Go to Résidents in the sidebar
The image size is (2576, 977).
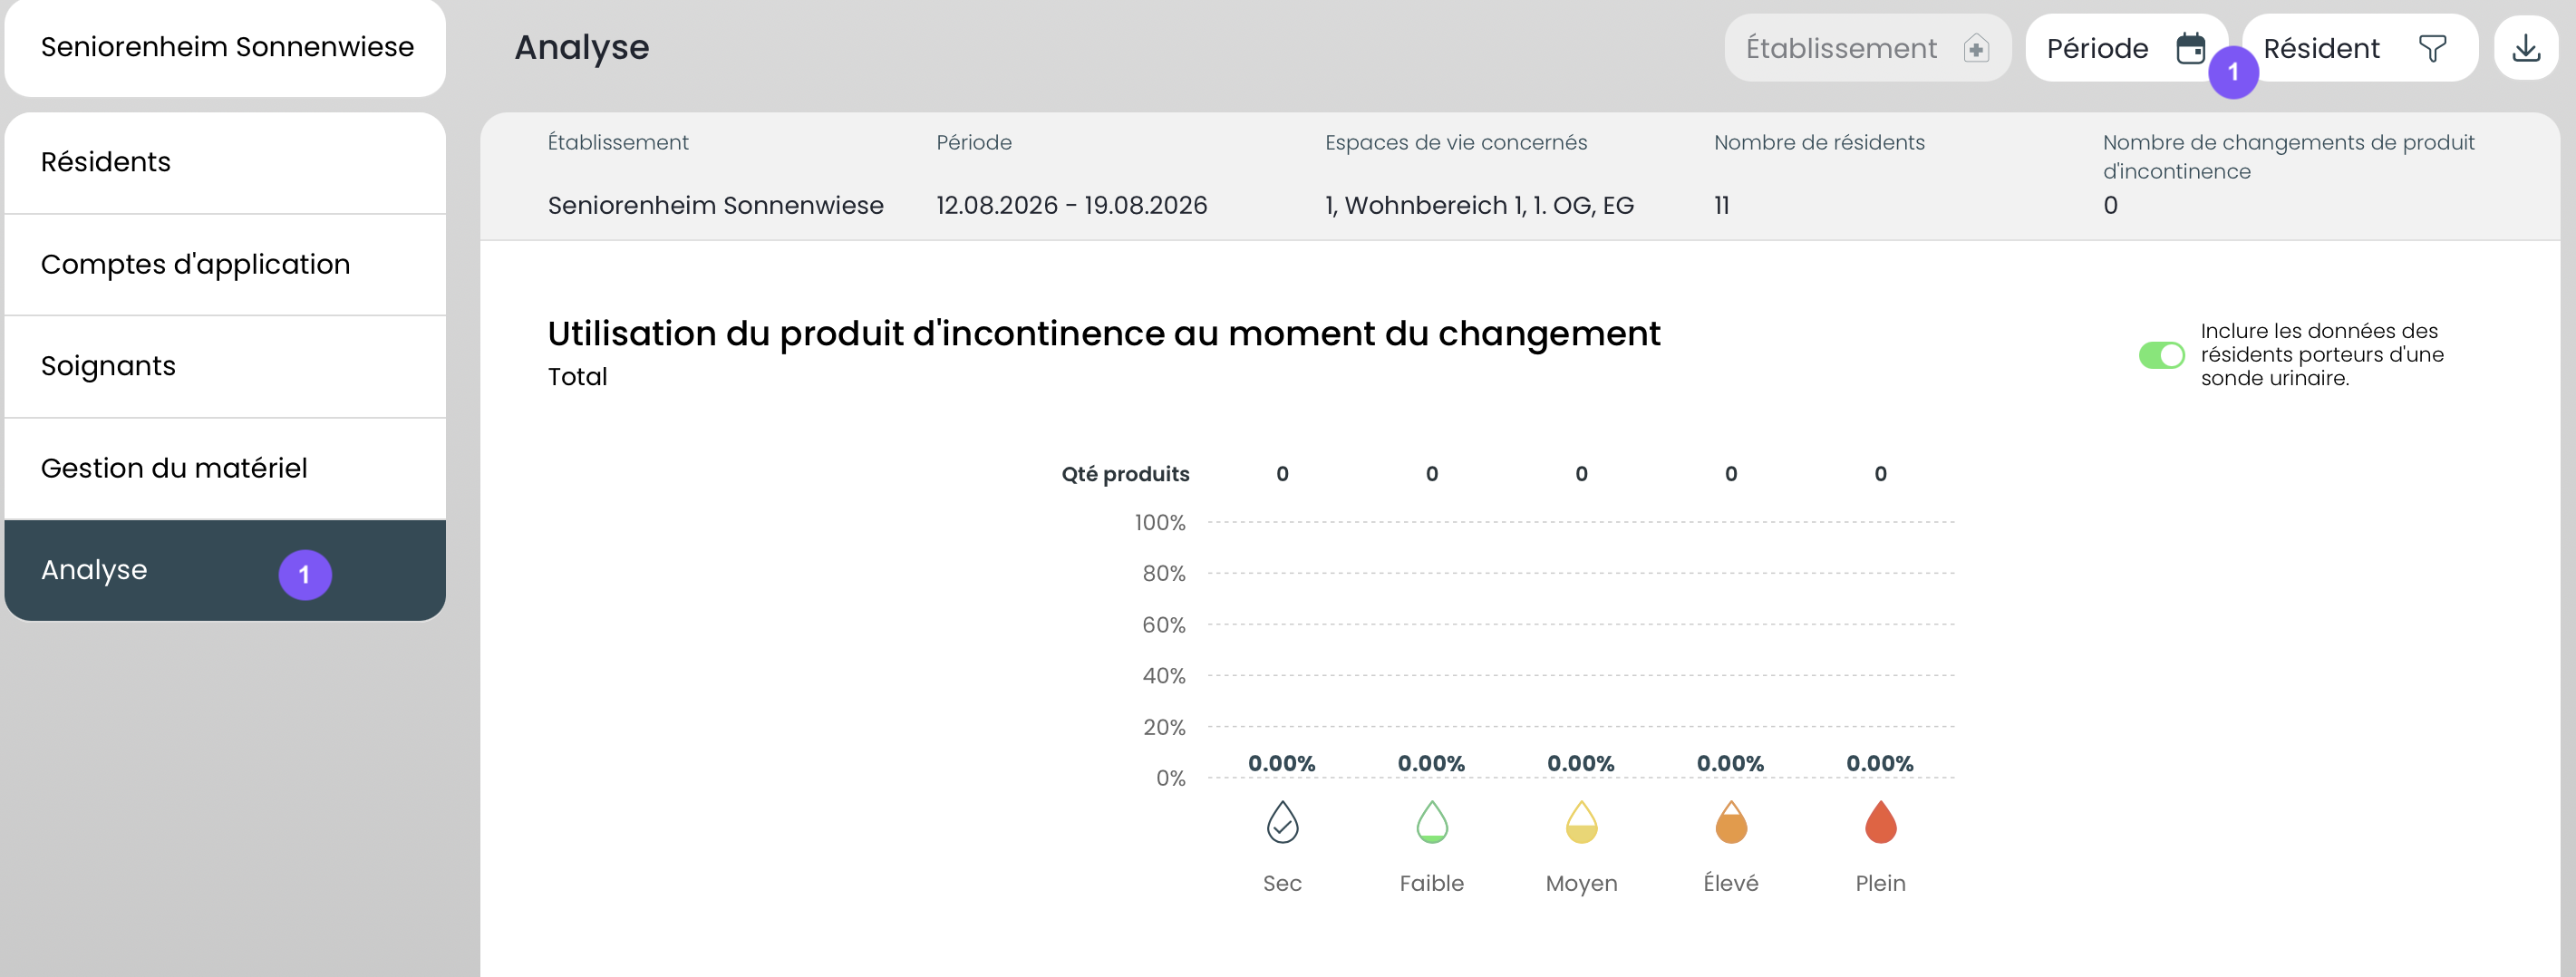click(225, 163)
